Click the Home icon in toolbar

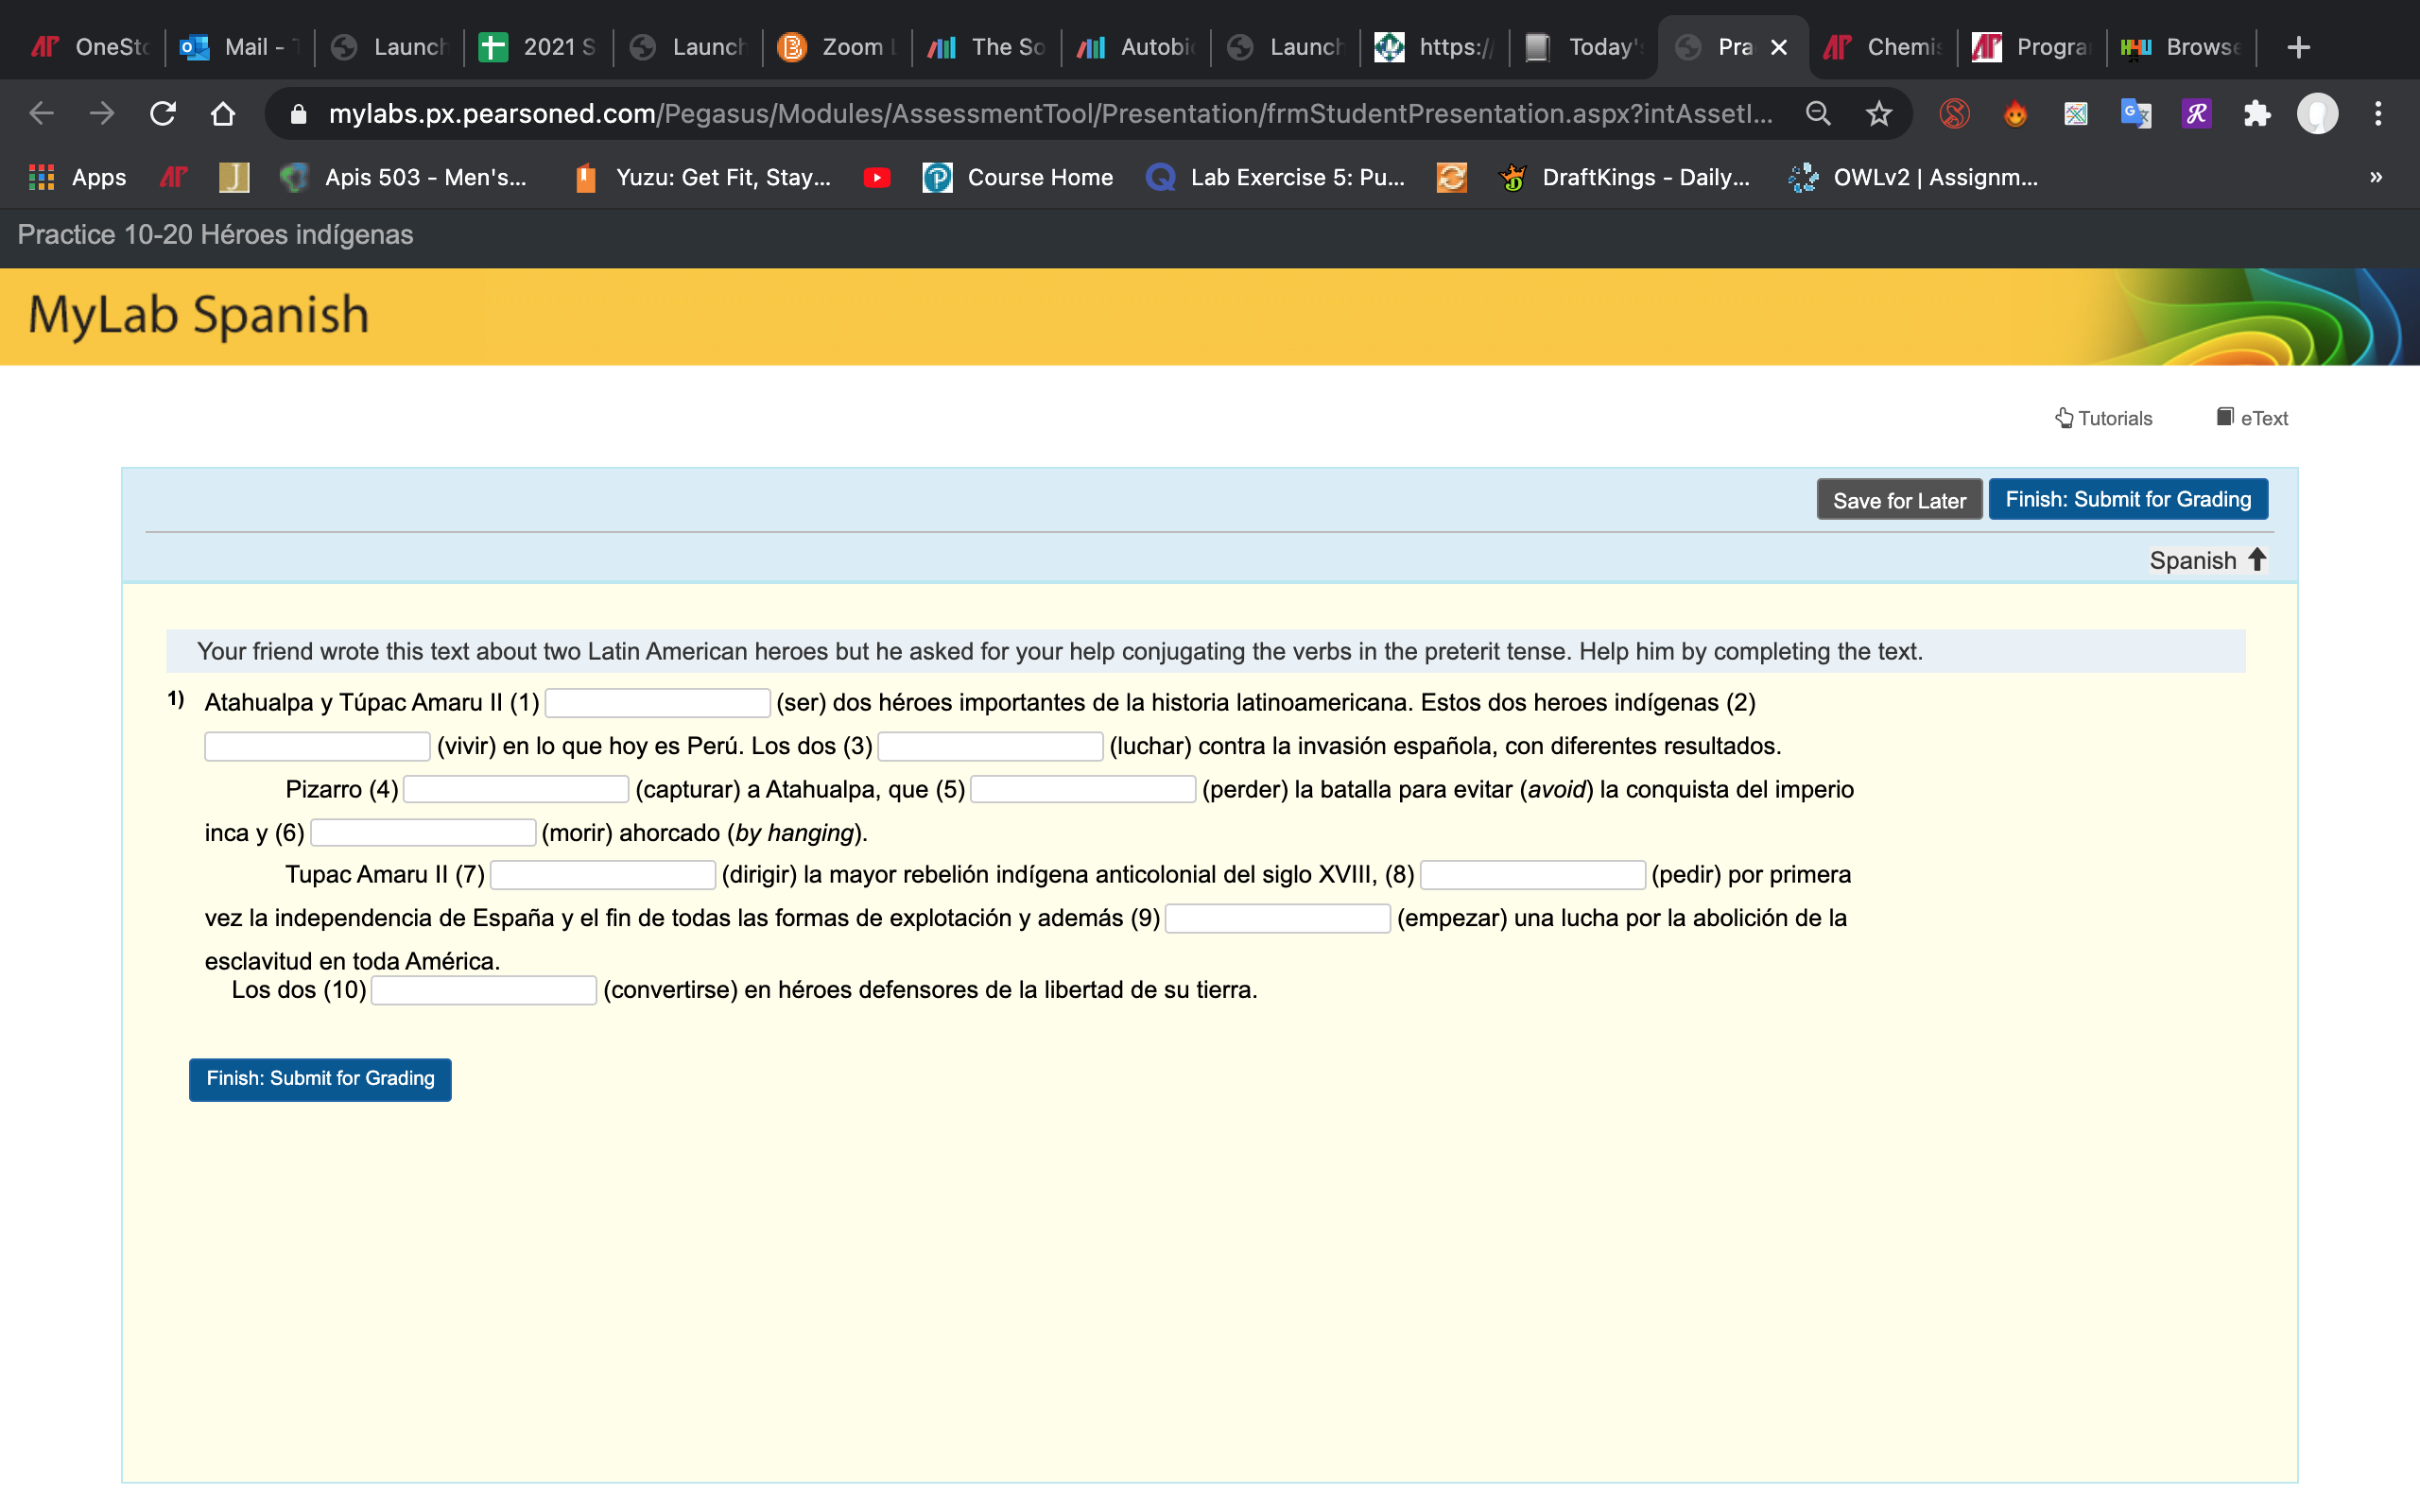point(223,114)
